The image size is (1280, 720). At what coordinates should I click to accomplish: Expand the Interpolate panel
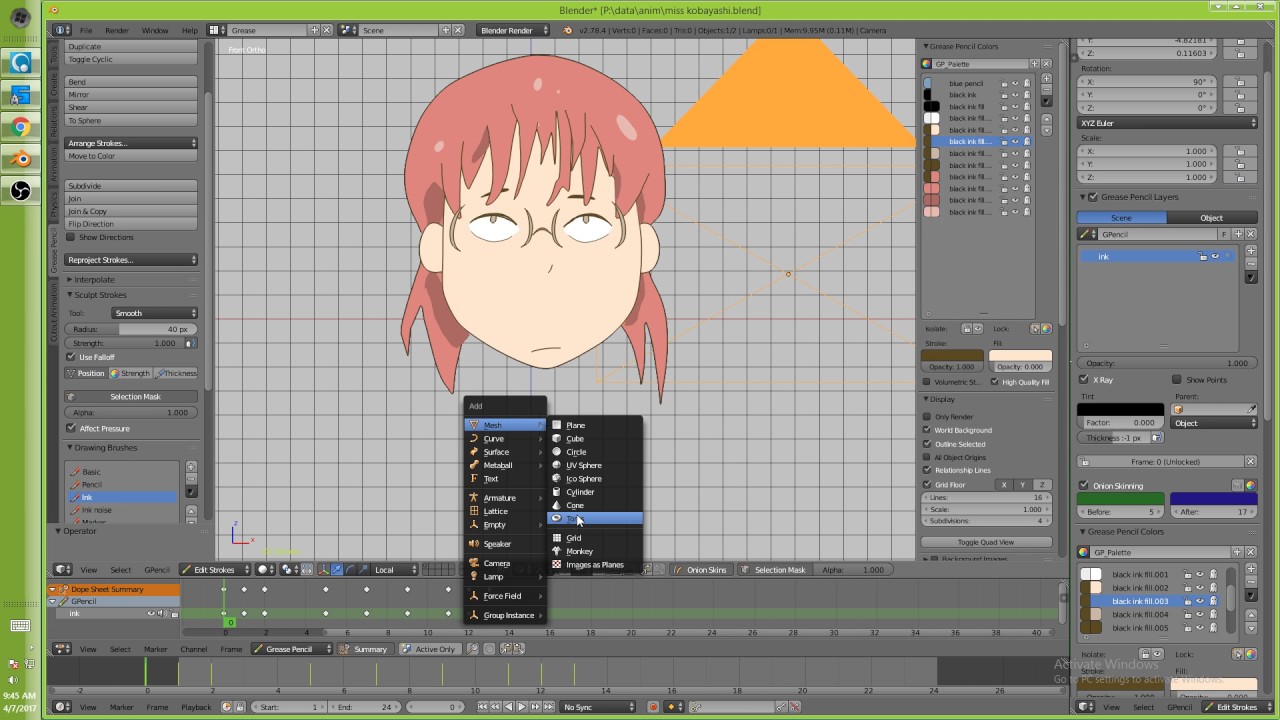pyautogui.click(x=94, y=280)
